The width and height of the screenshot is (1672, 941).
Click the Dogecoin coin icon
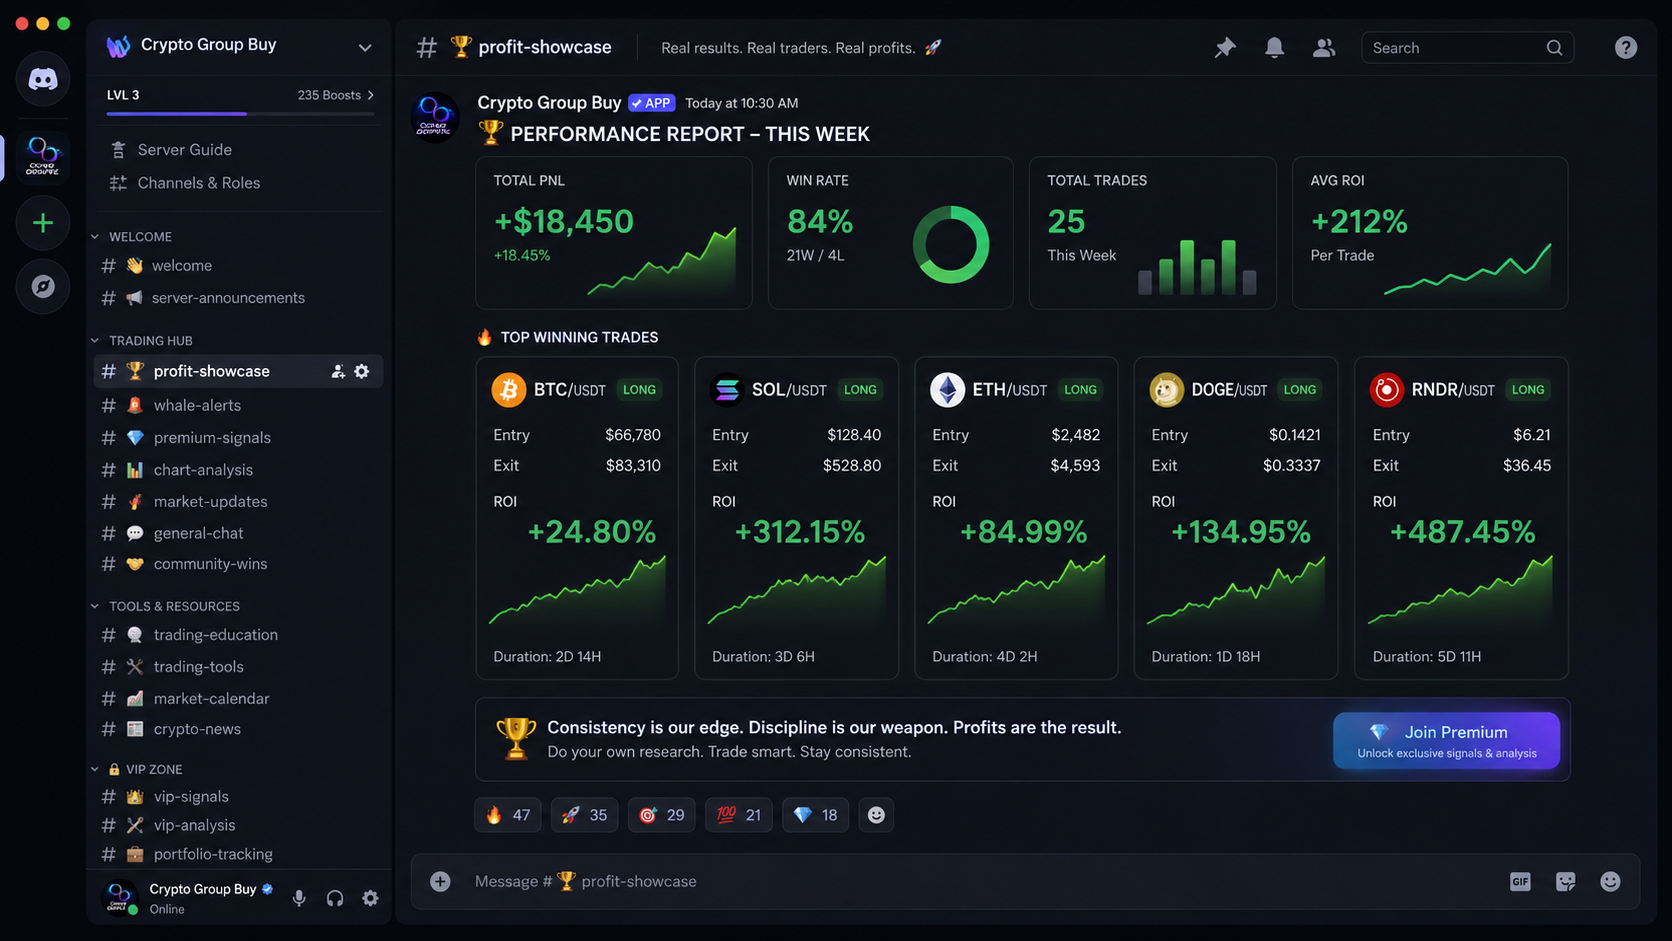pos(1166,390)
